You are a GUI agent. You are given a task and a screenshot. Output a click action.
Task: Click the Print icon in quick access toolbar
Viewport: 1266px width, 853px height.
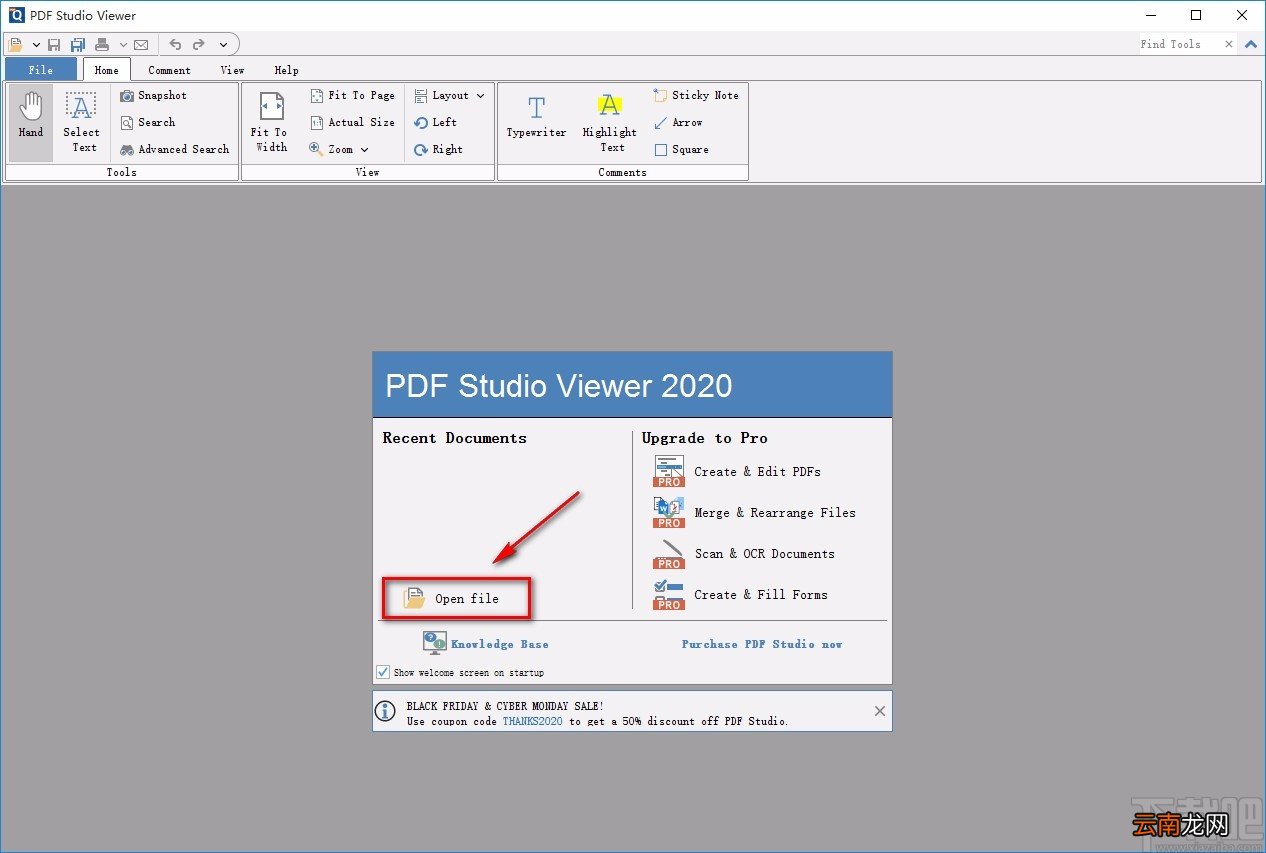[102, 44]
